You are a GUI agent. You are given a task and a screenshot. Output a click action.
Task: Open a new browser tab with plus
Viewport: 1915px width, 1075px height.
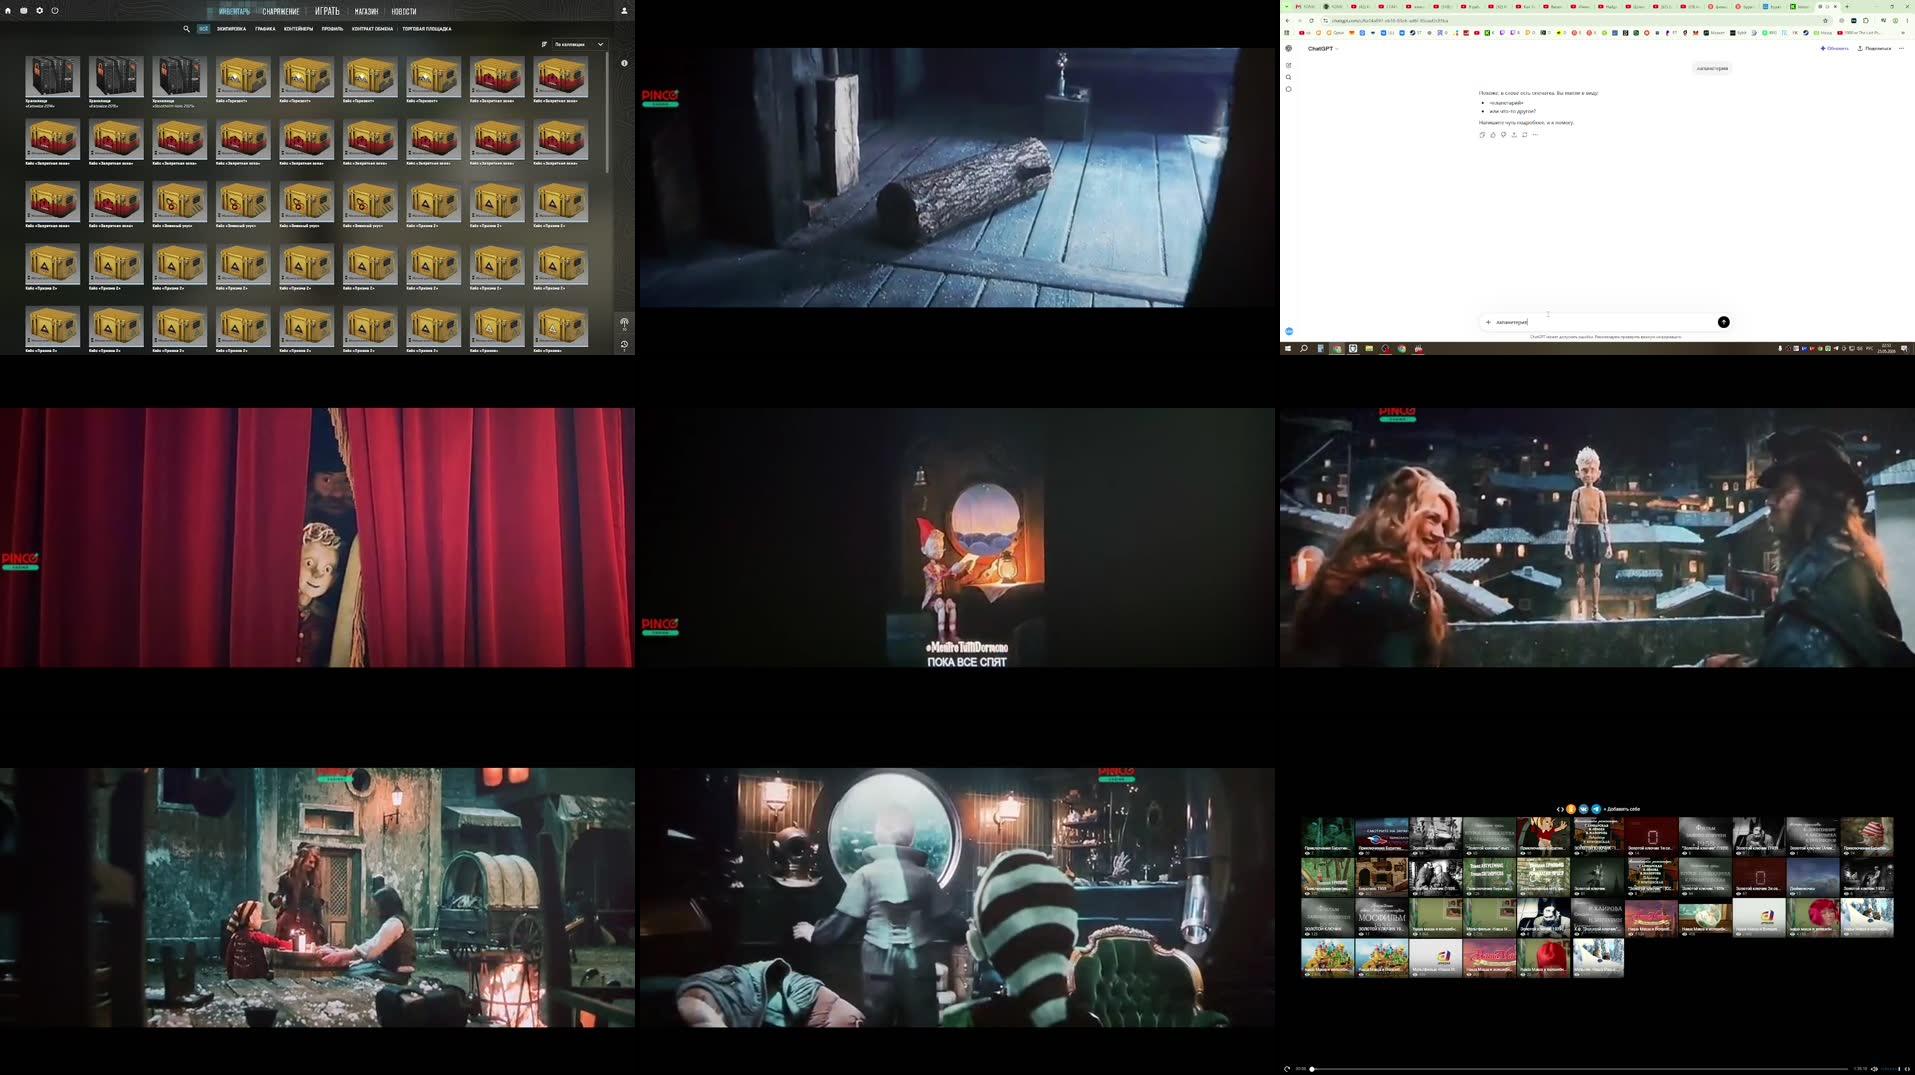point(1846,7)
